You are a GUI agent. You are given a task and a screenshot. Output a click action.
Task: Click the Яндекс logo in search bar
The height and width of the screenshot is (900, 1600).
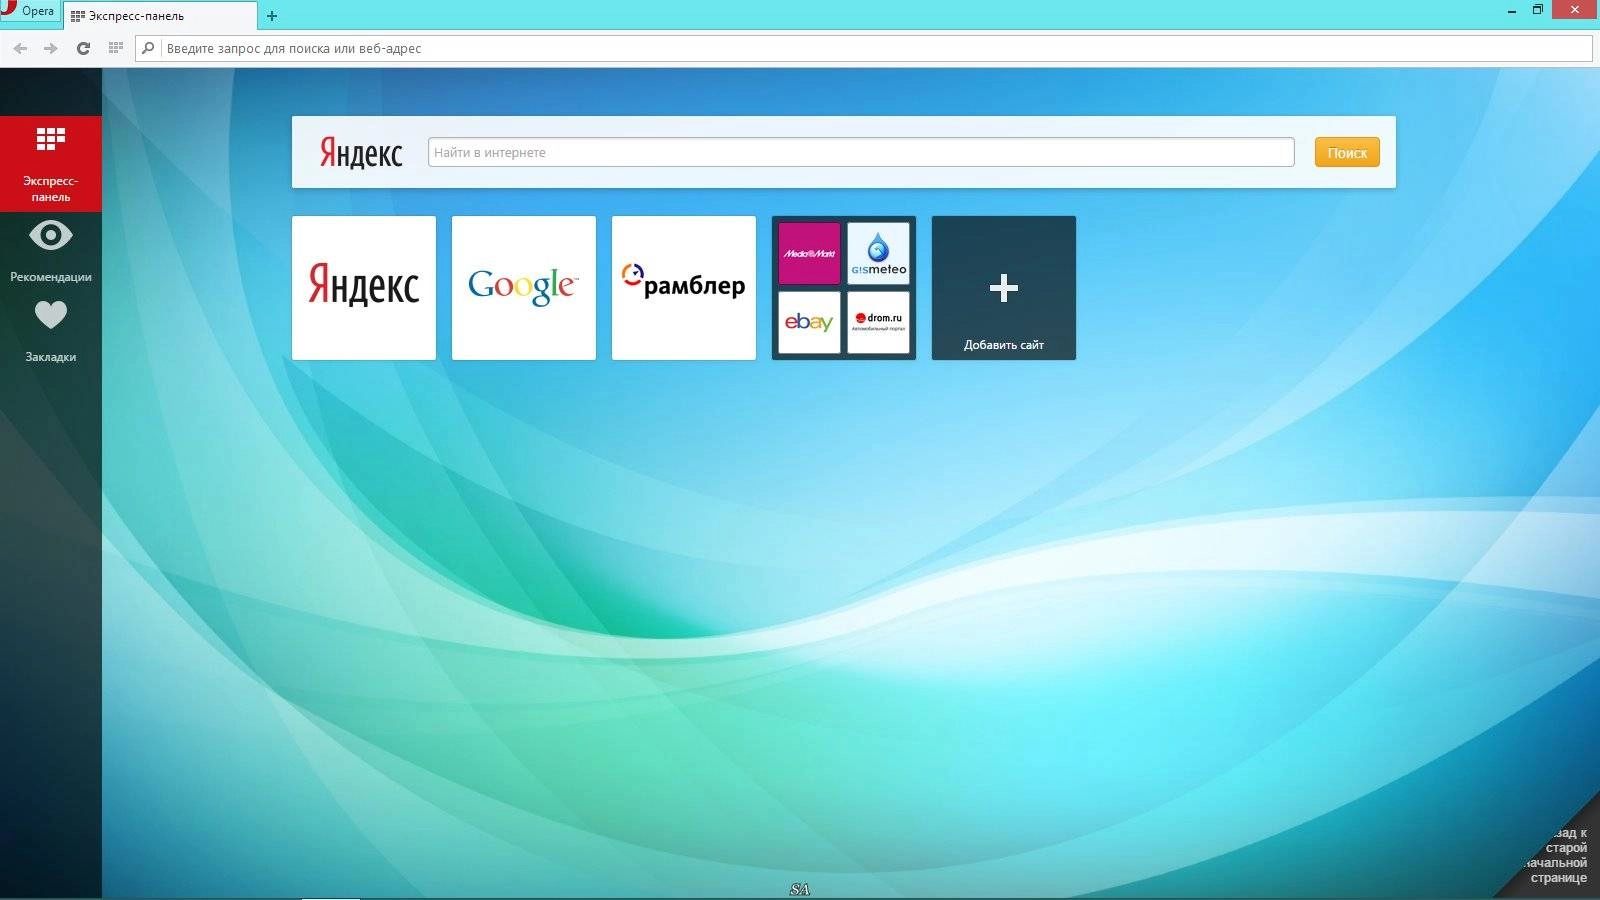click(361, 153)
